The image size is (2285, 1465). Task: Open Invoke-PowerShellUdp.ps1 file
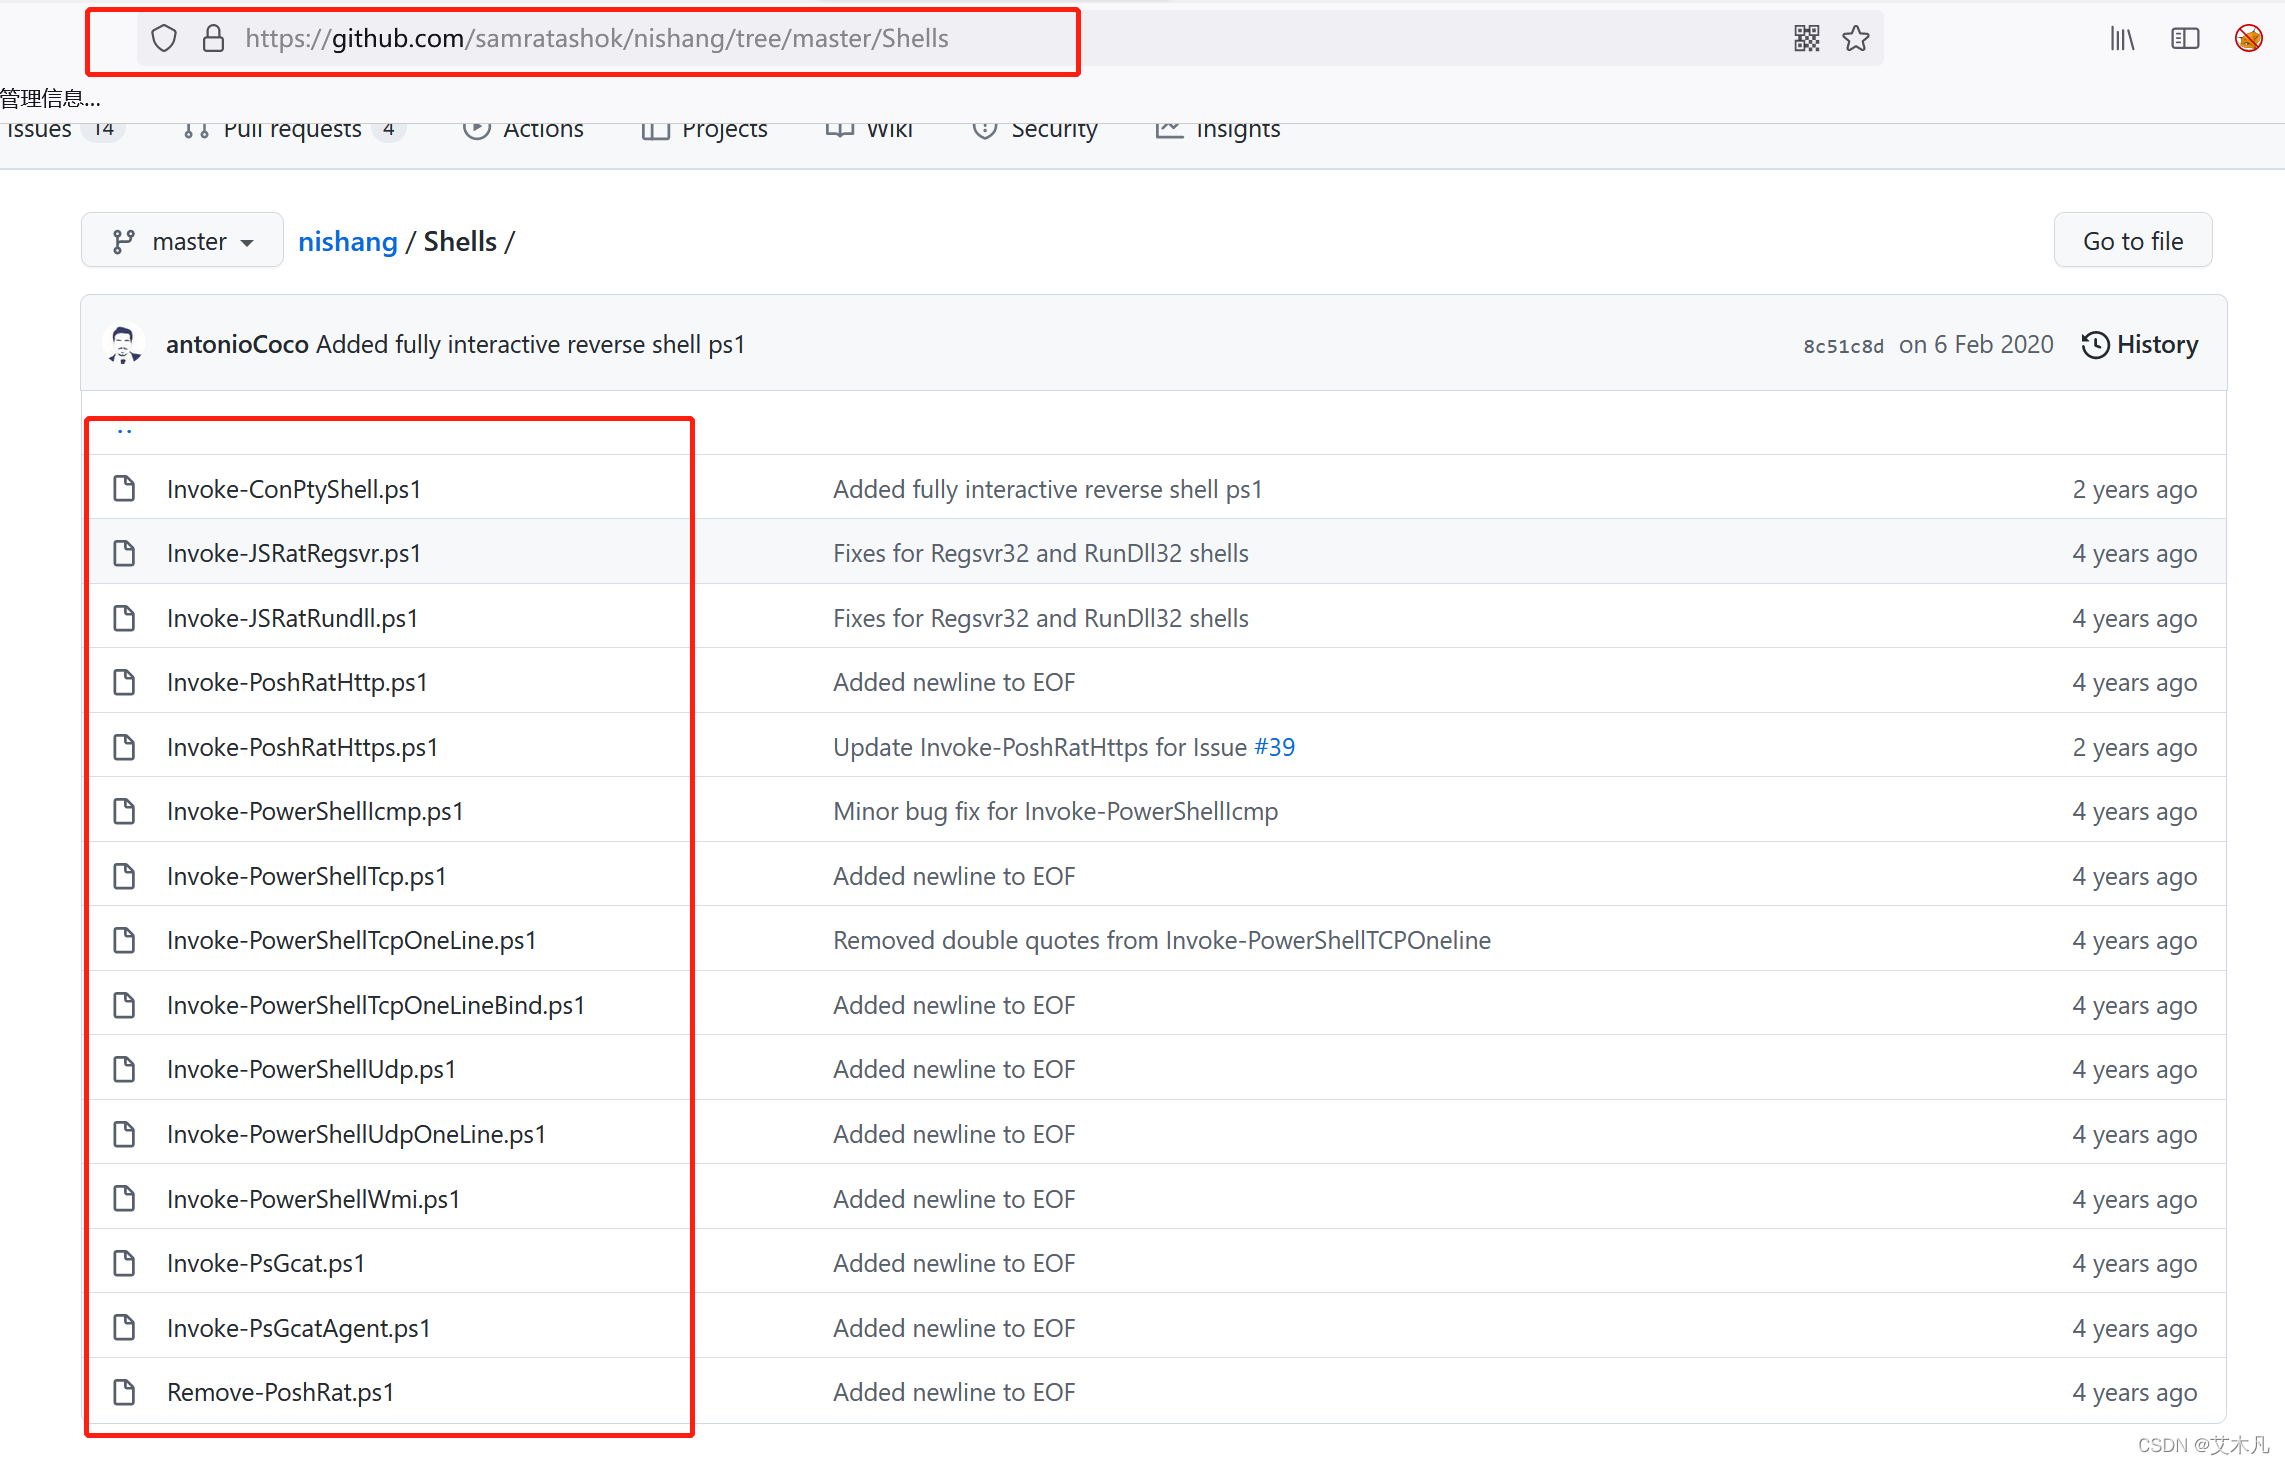point(311,1069)
